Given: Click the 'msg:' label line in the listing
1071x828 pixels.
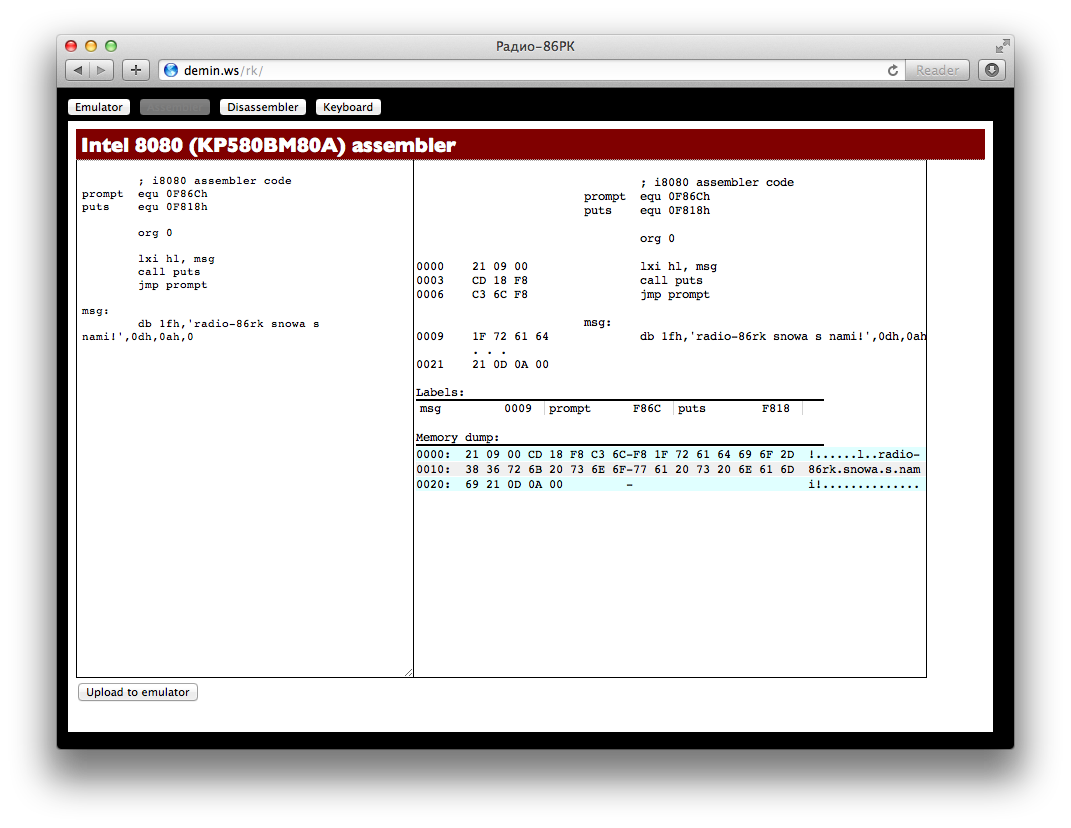Looking at the screenshot, I should 598,322.
